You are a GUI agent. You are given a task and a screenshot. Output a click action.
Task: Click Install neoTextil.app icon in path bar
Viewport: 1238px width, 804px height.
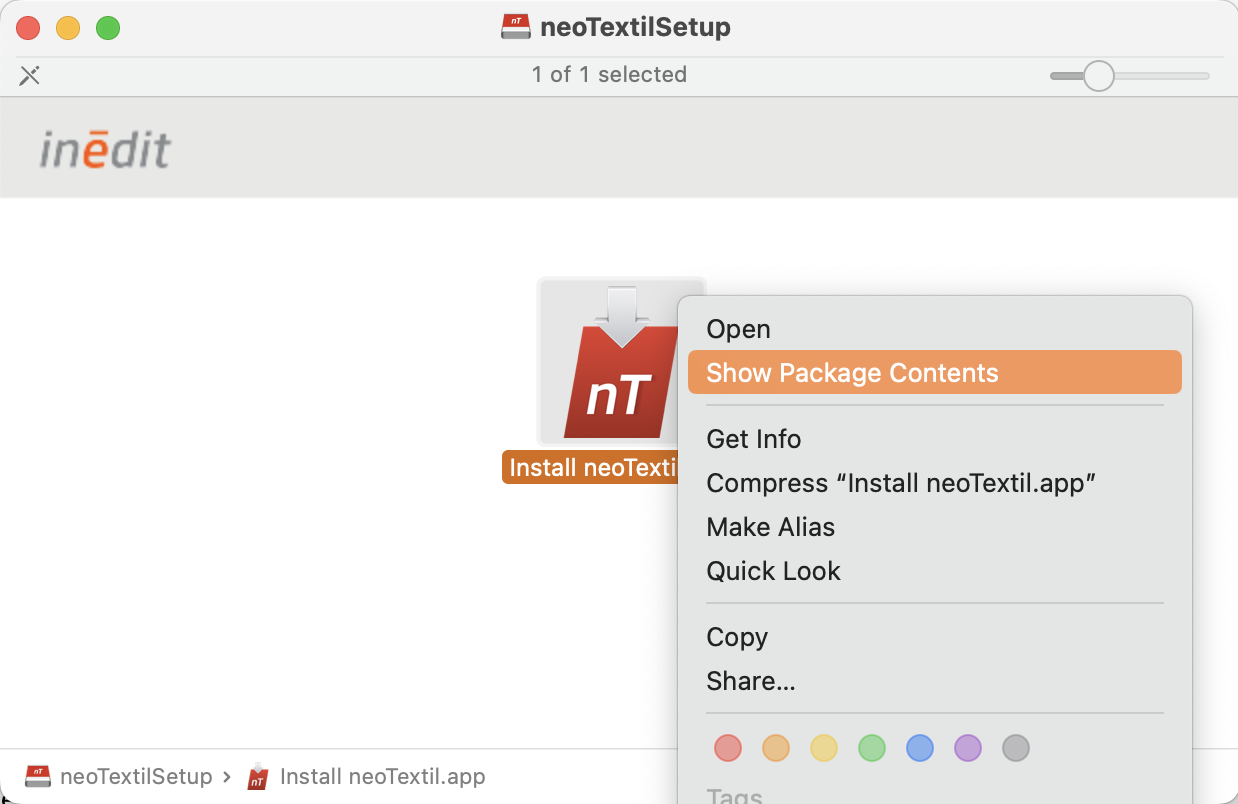click(x=258, y=776)
